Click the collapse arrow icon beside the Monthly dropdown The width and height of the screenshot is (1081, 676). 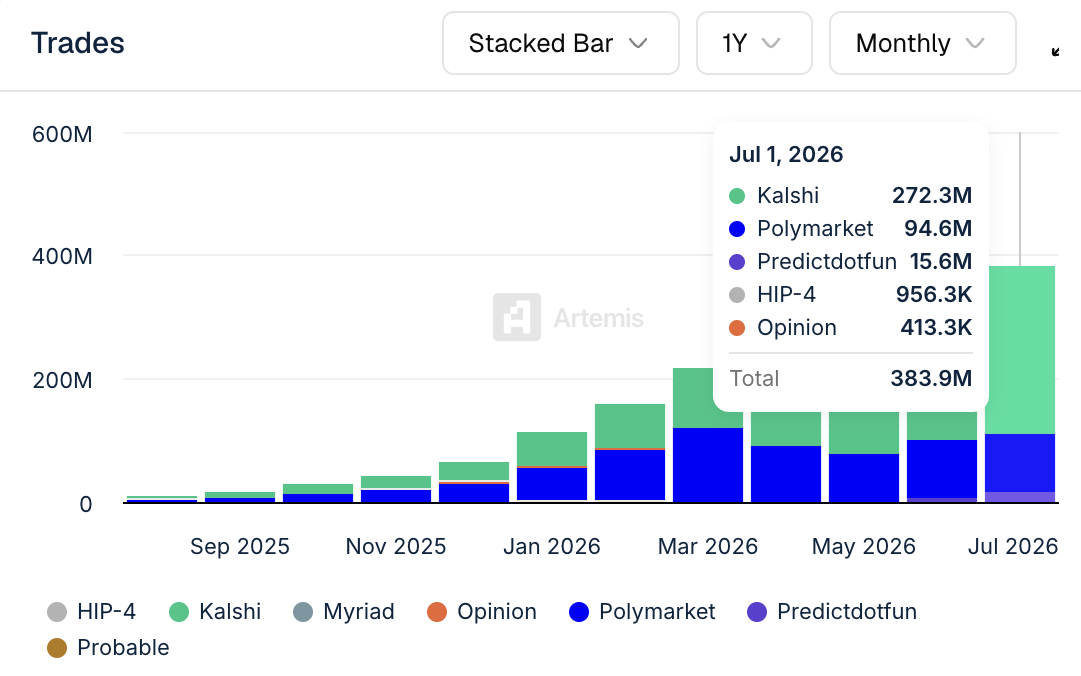click(x=1055, y=52)
